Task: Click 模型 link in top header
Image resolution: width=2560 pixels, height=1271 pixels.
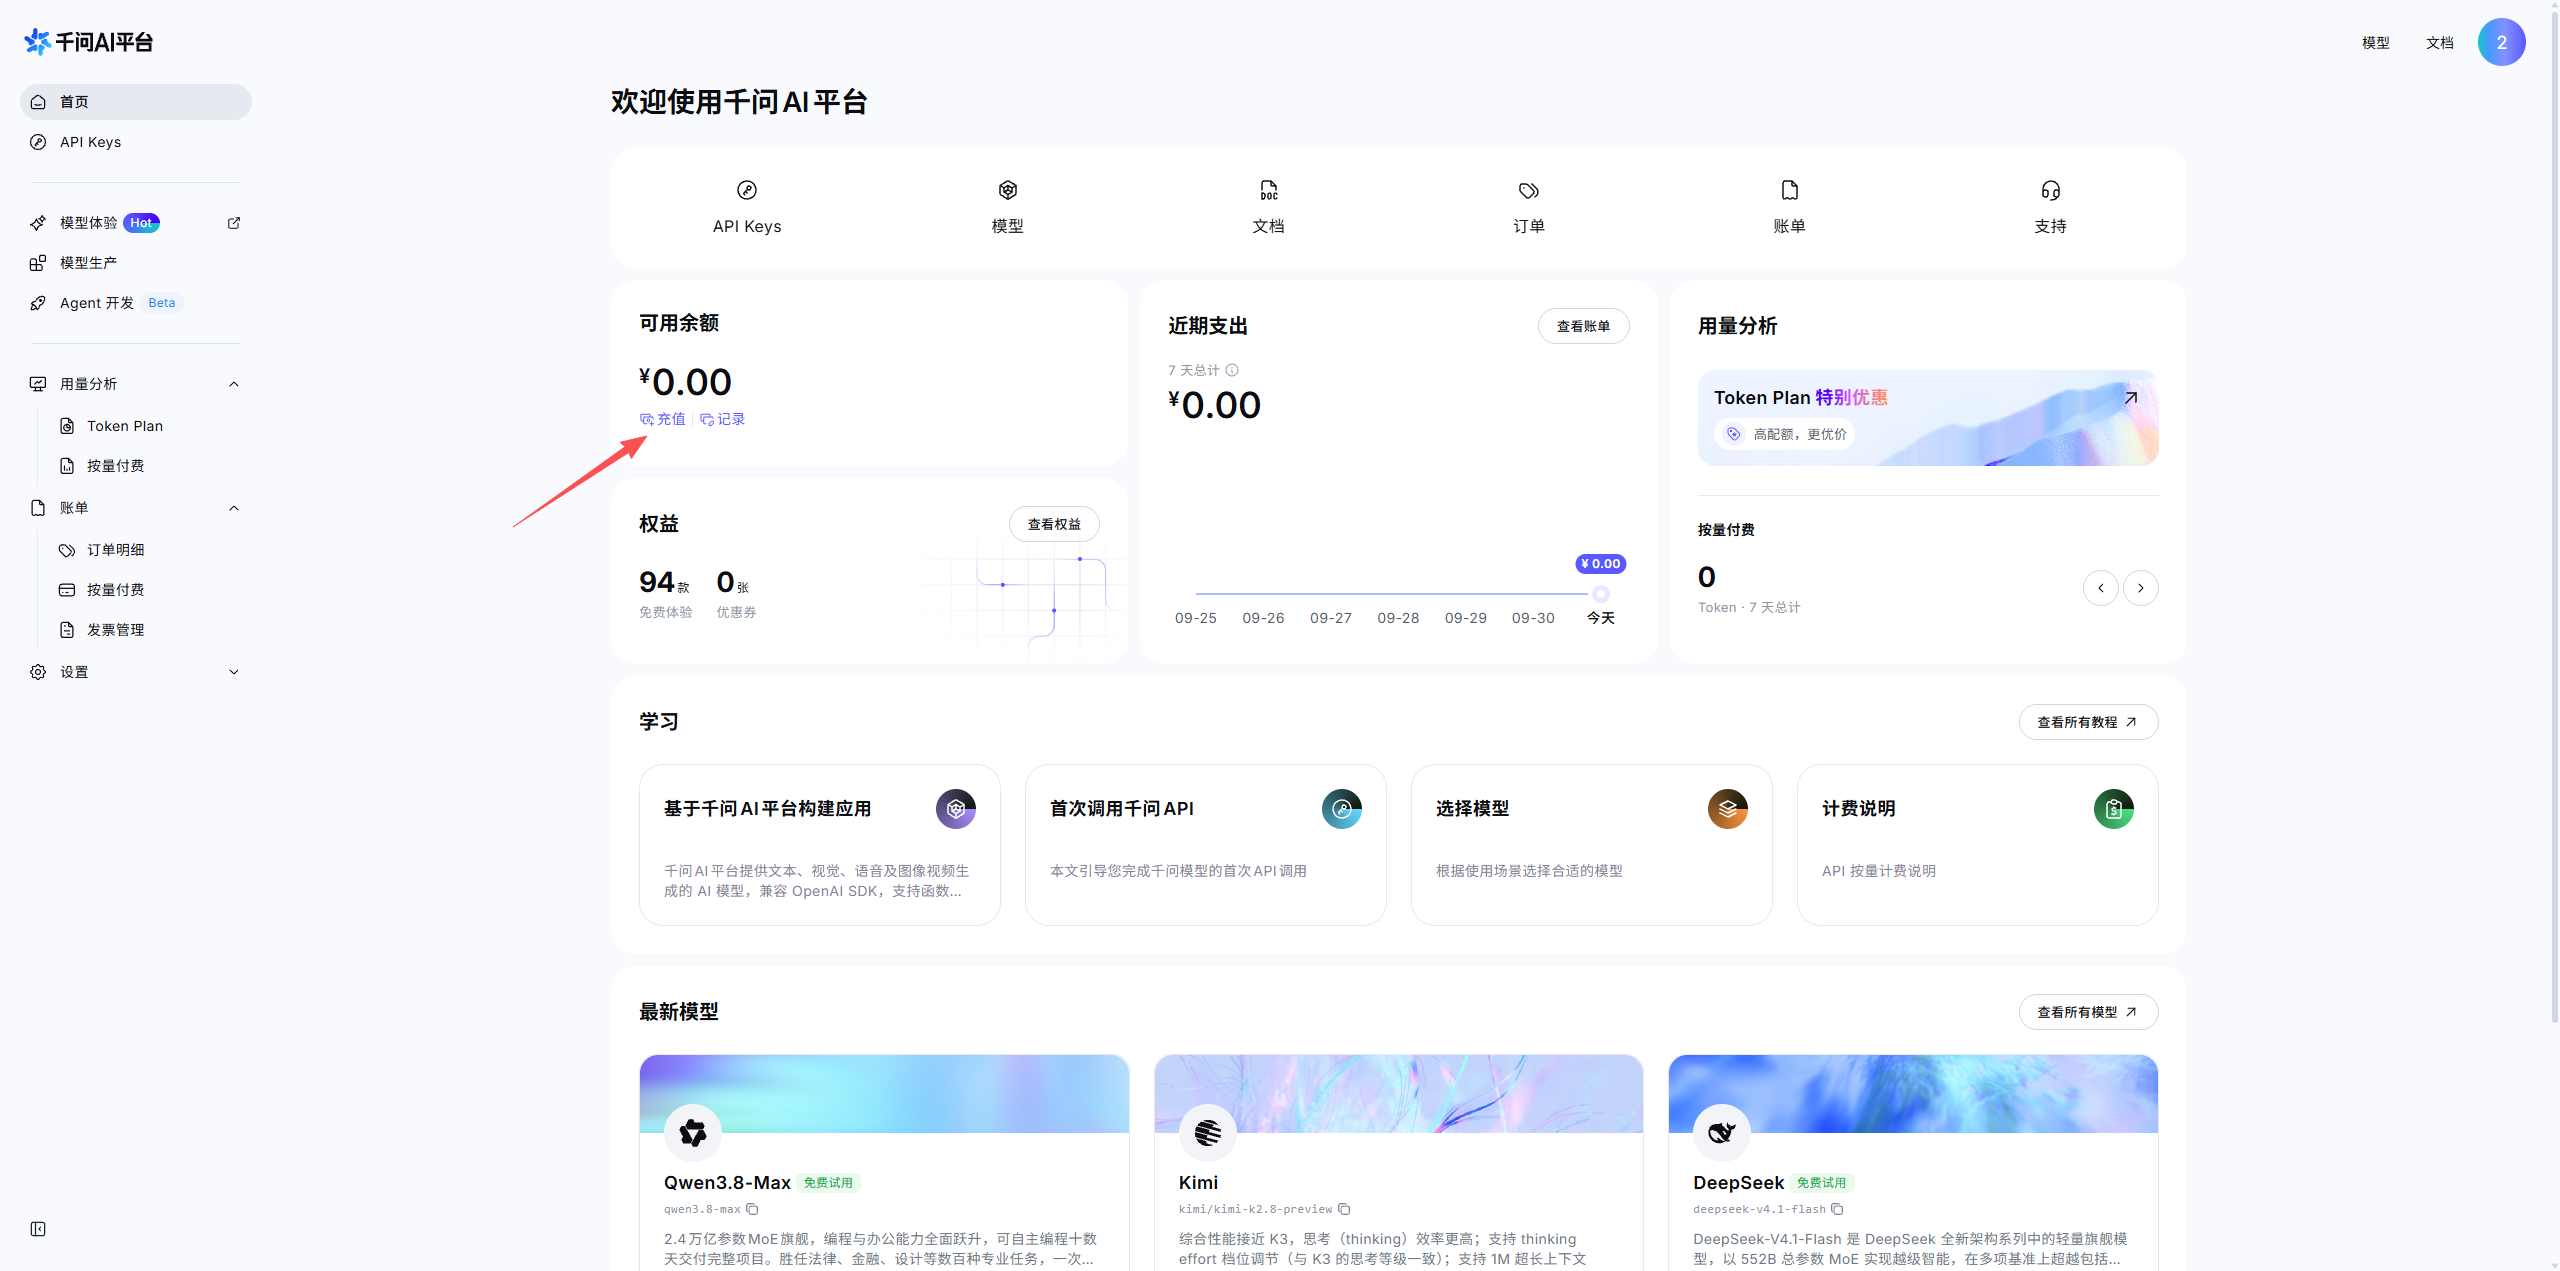Action: point(2376,43)
